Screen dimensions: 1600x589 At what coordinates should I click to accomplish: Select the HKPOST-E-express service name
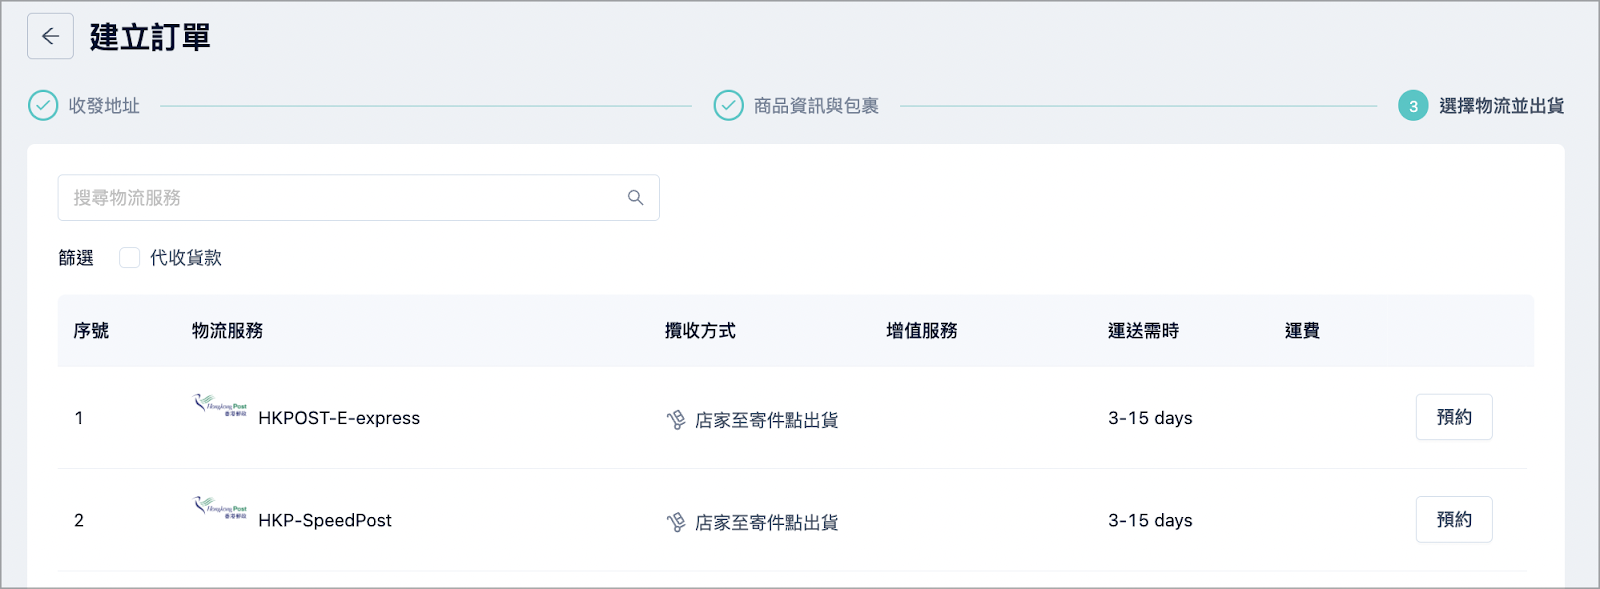coord(339,418)
